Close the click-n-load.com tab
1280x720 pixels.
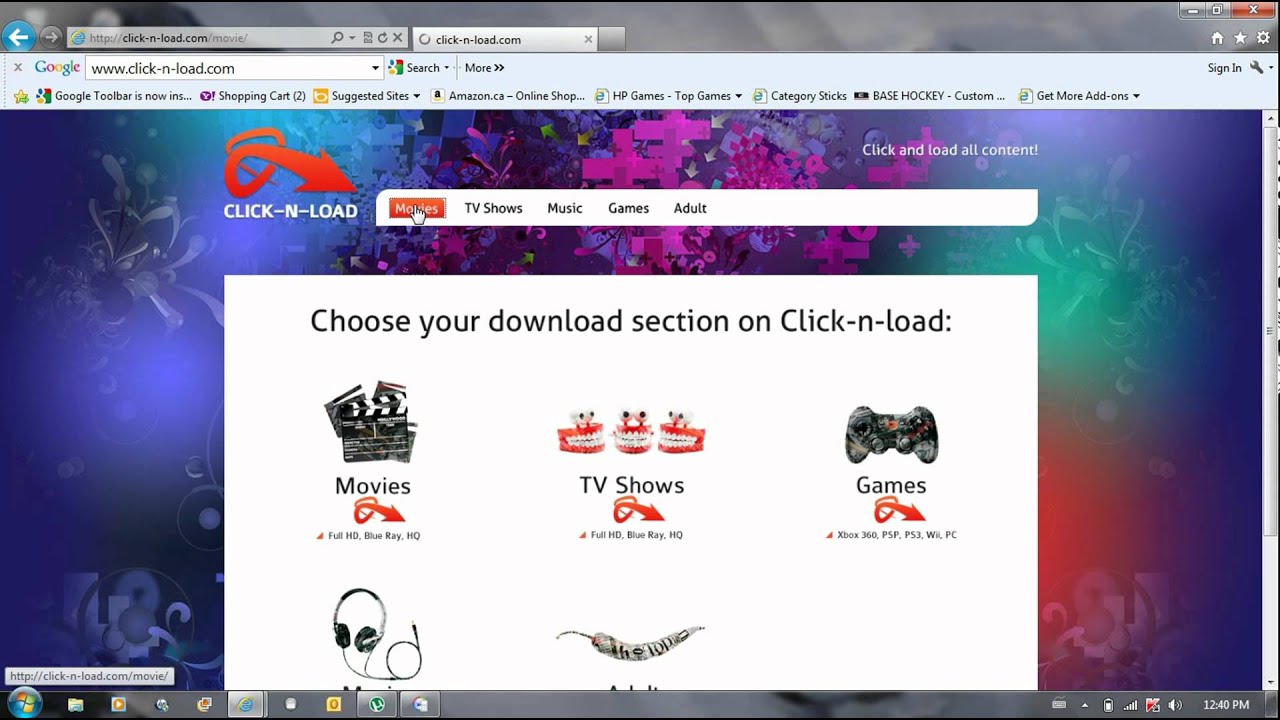click(x=588, y=39)
